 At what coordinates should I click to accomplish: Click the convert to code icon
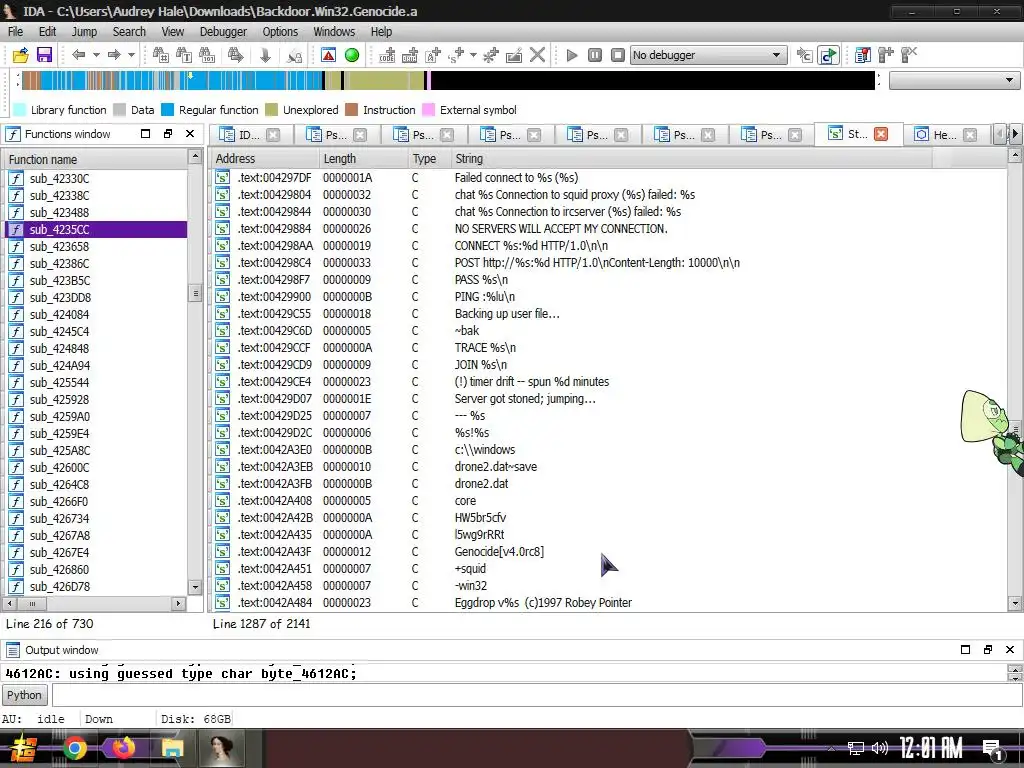pos(387,55)
